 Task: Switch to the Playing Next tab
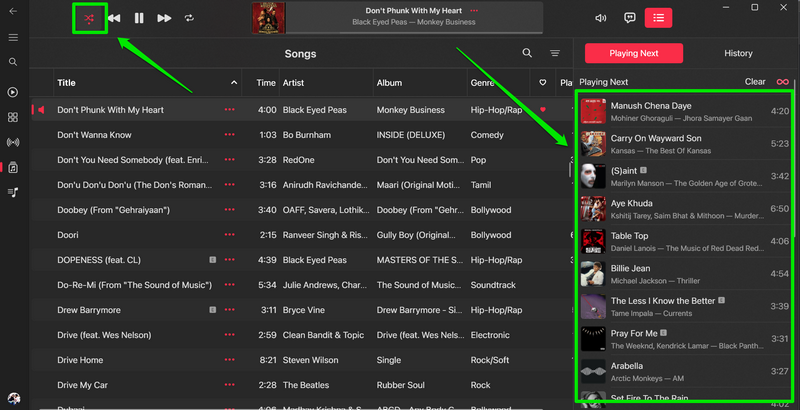[x=634, y=53]
